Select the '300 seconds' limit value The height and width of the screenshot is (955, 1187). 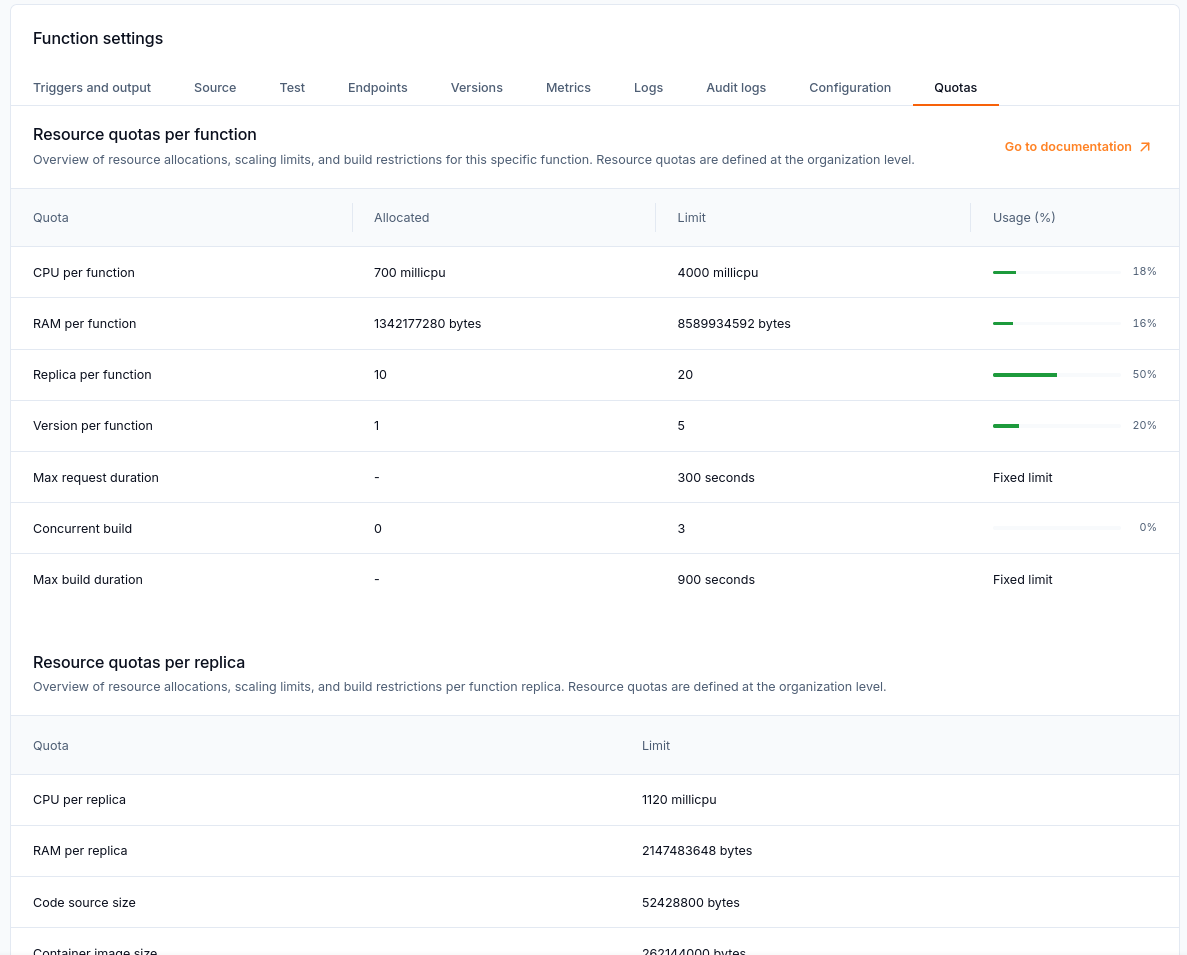[716, 478]
